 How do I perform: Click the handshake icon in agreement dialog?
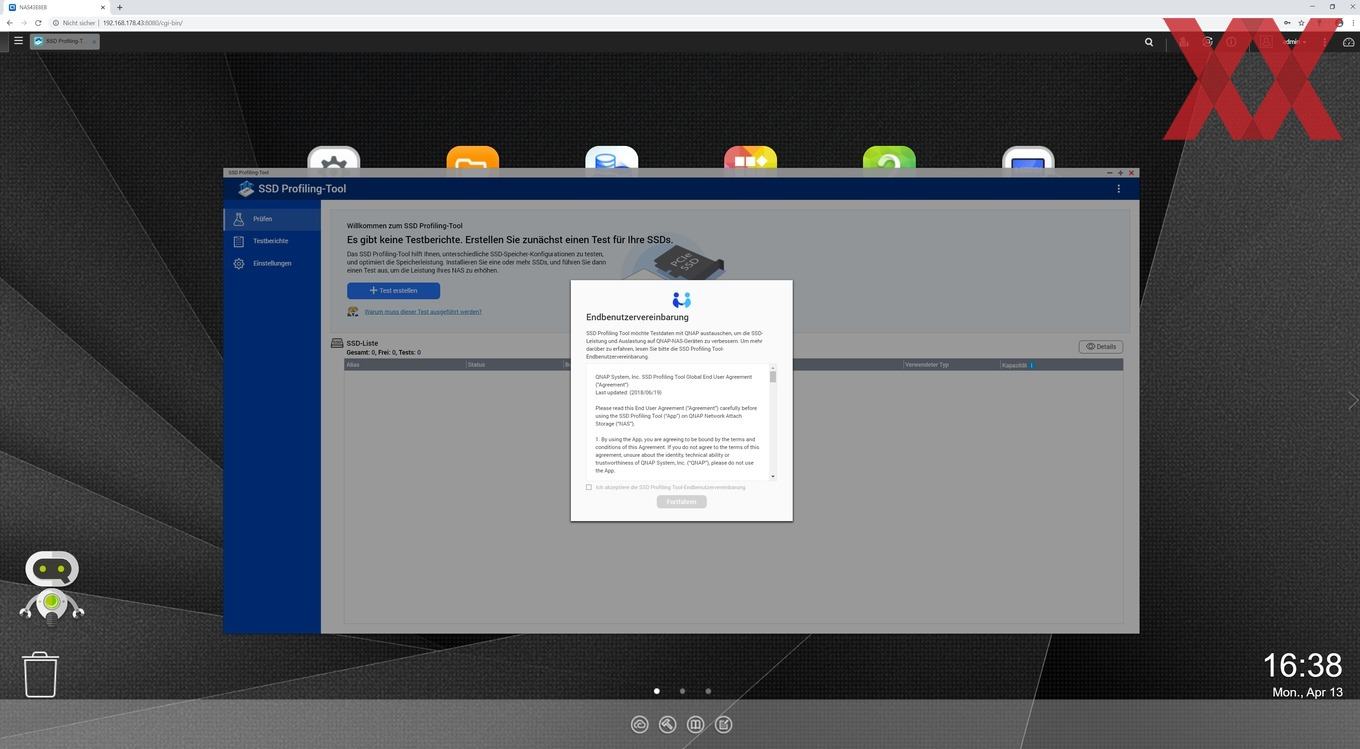pos(682,300)
